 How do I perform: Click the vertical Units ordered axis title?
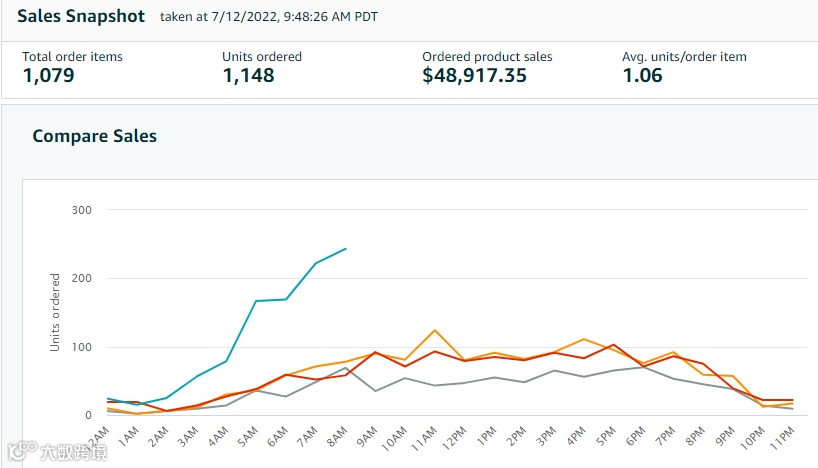56,311
